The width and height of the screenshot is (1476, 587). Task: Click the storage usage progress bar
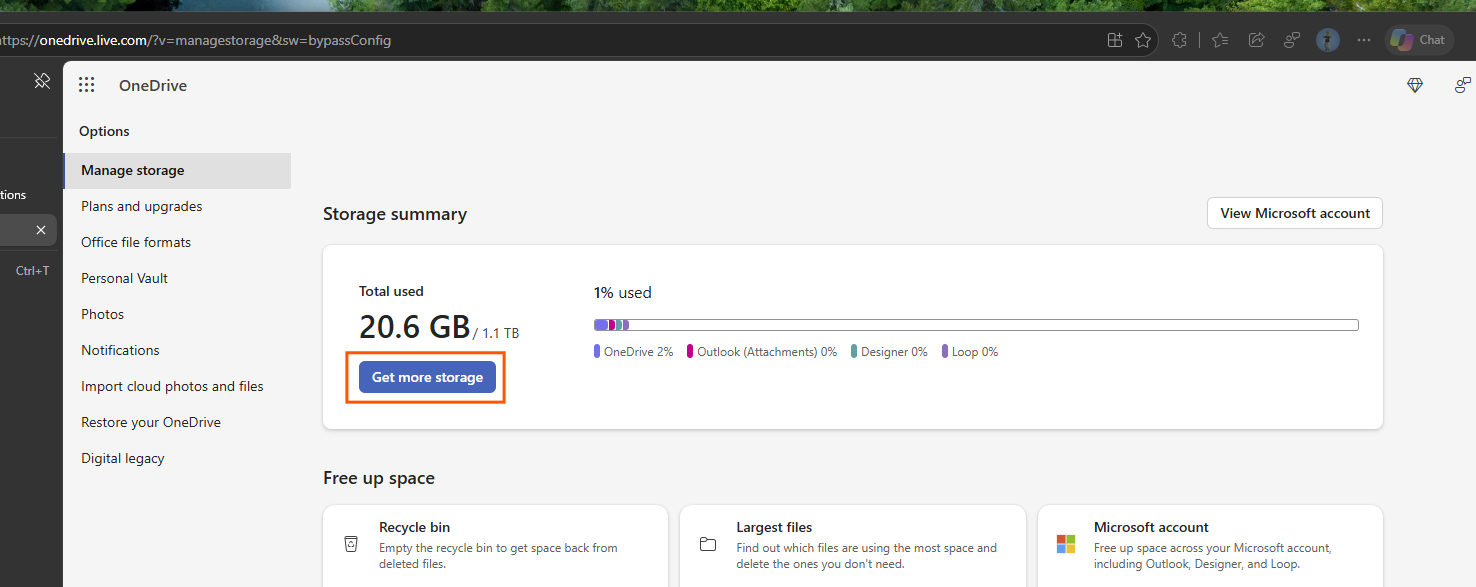[x=976, y=325]
